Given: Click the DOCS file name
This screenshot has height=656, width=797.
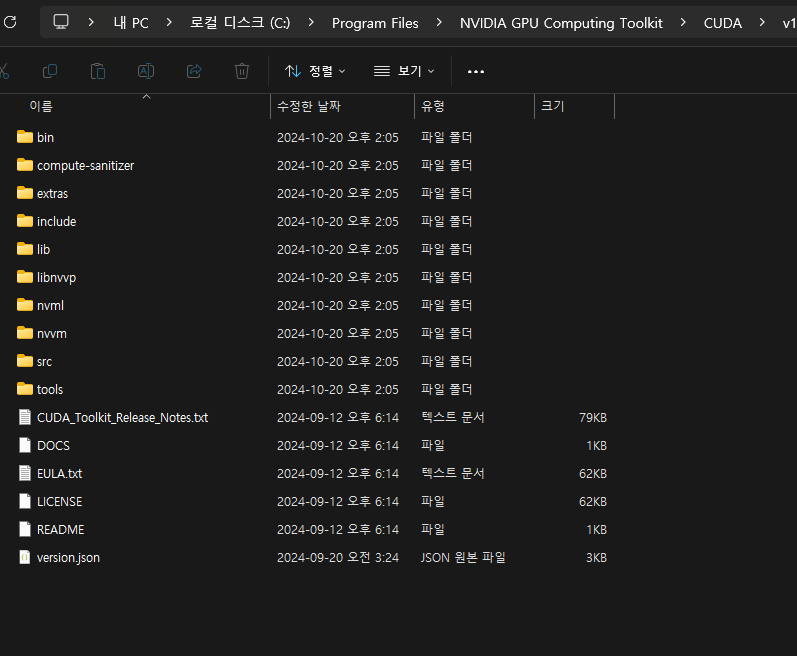Looking at the screenshot, I should pyautogui.click(x=53, y=446).
